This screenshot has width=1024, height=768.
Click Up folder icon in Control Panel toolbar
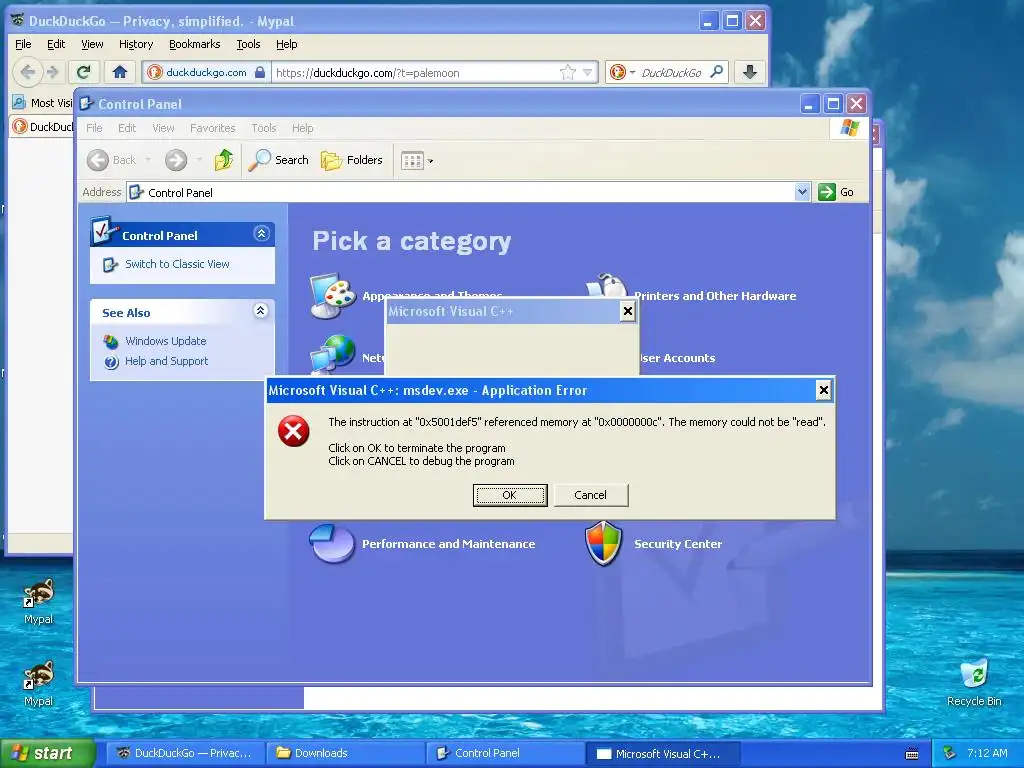pos(223,159)
